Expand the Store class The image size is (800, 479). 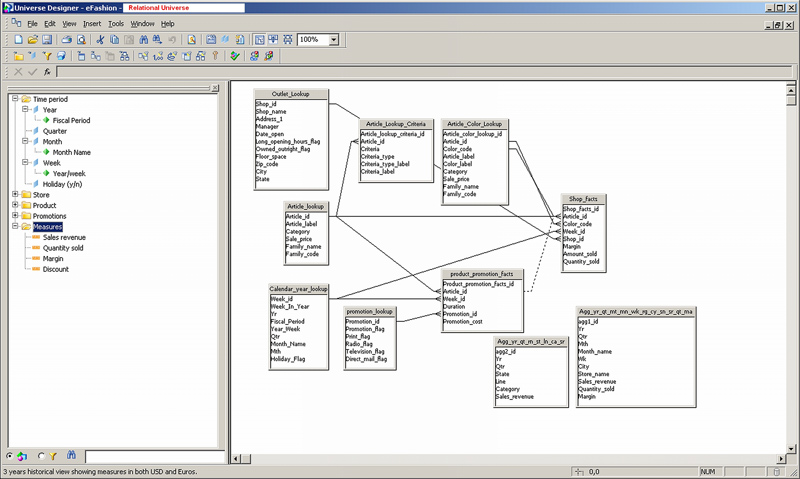point(15,194)
